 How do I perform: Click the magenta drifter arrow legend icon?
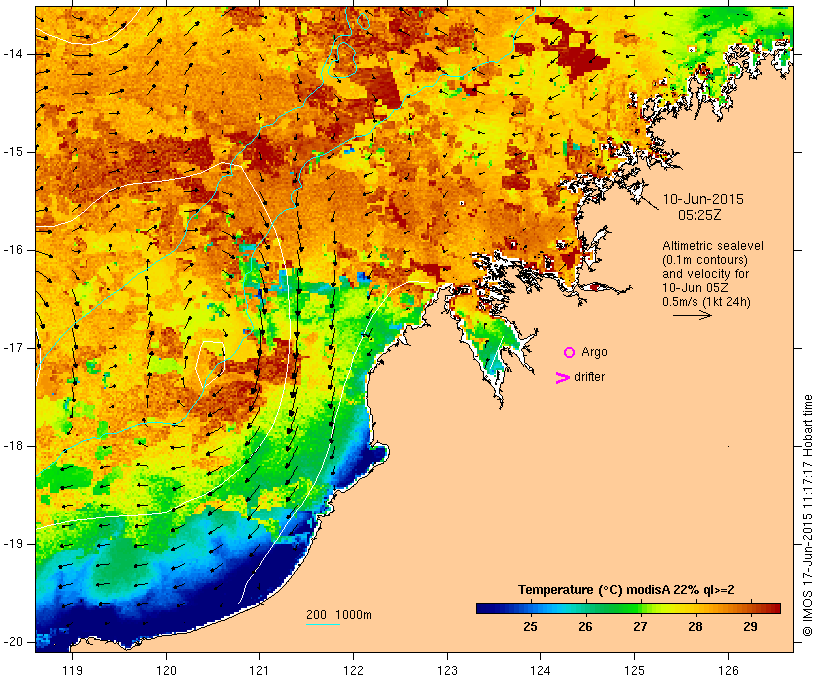click(563, 378)
